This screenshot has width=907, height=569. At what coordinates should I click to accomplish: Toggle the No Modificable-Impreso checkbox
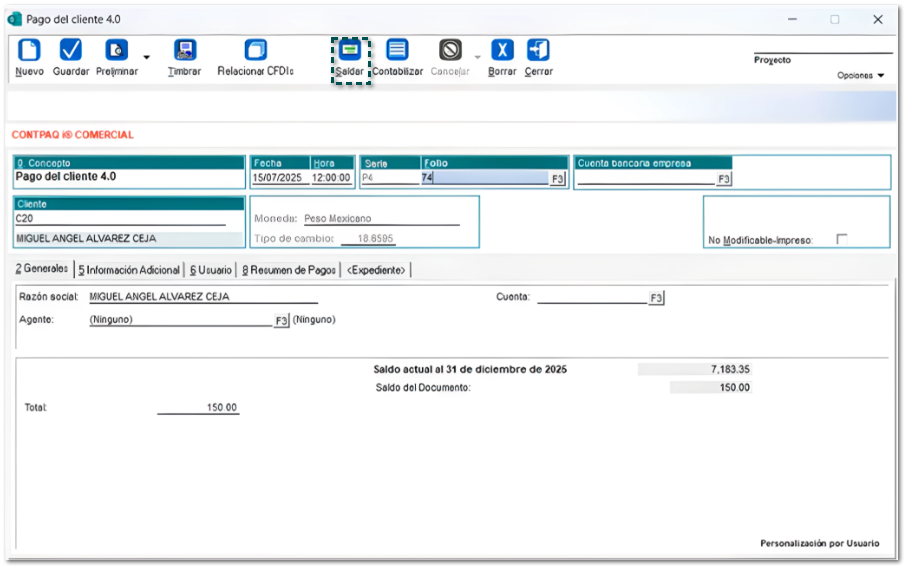pos(841,240)
